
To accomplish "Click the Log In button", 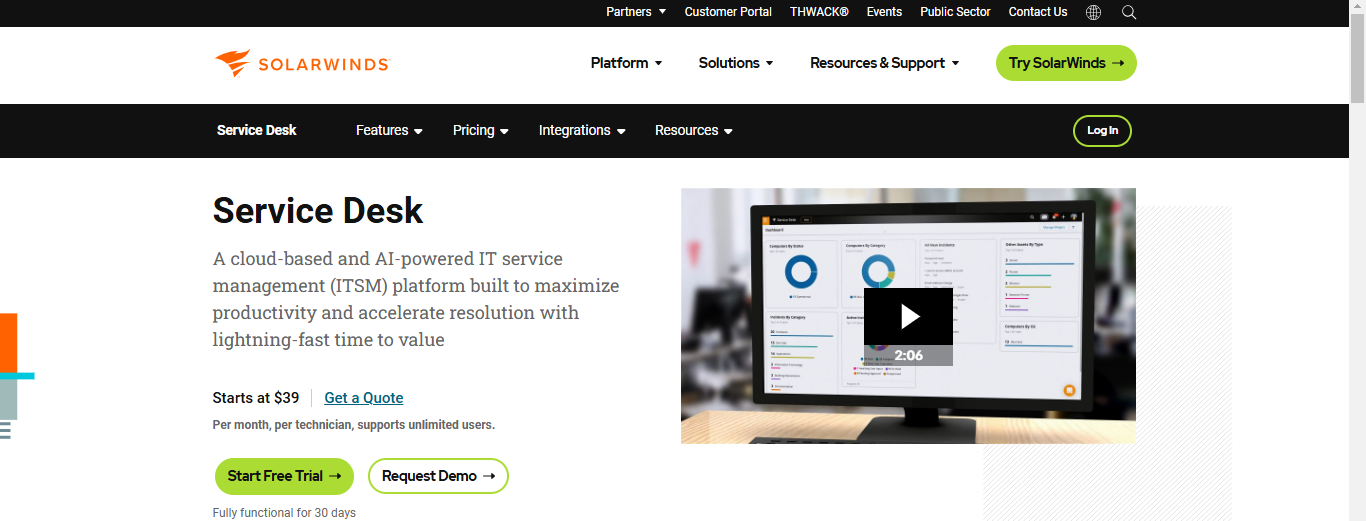I will (1102, 130).
